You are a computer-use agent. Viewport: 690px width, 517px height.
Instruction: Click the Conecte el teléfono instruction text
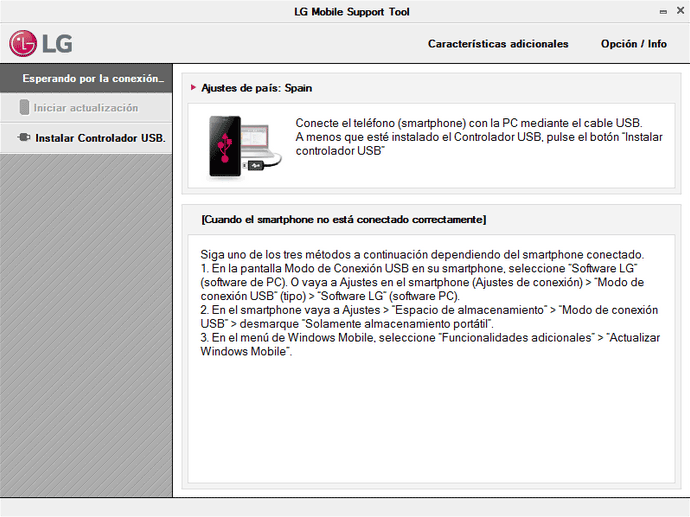[x=479, y=137]
